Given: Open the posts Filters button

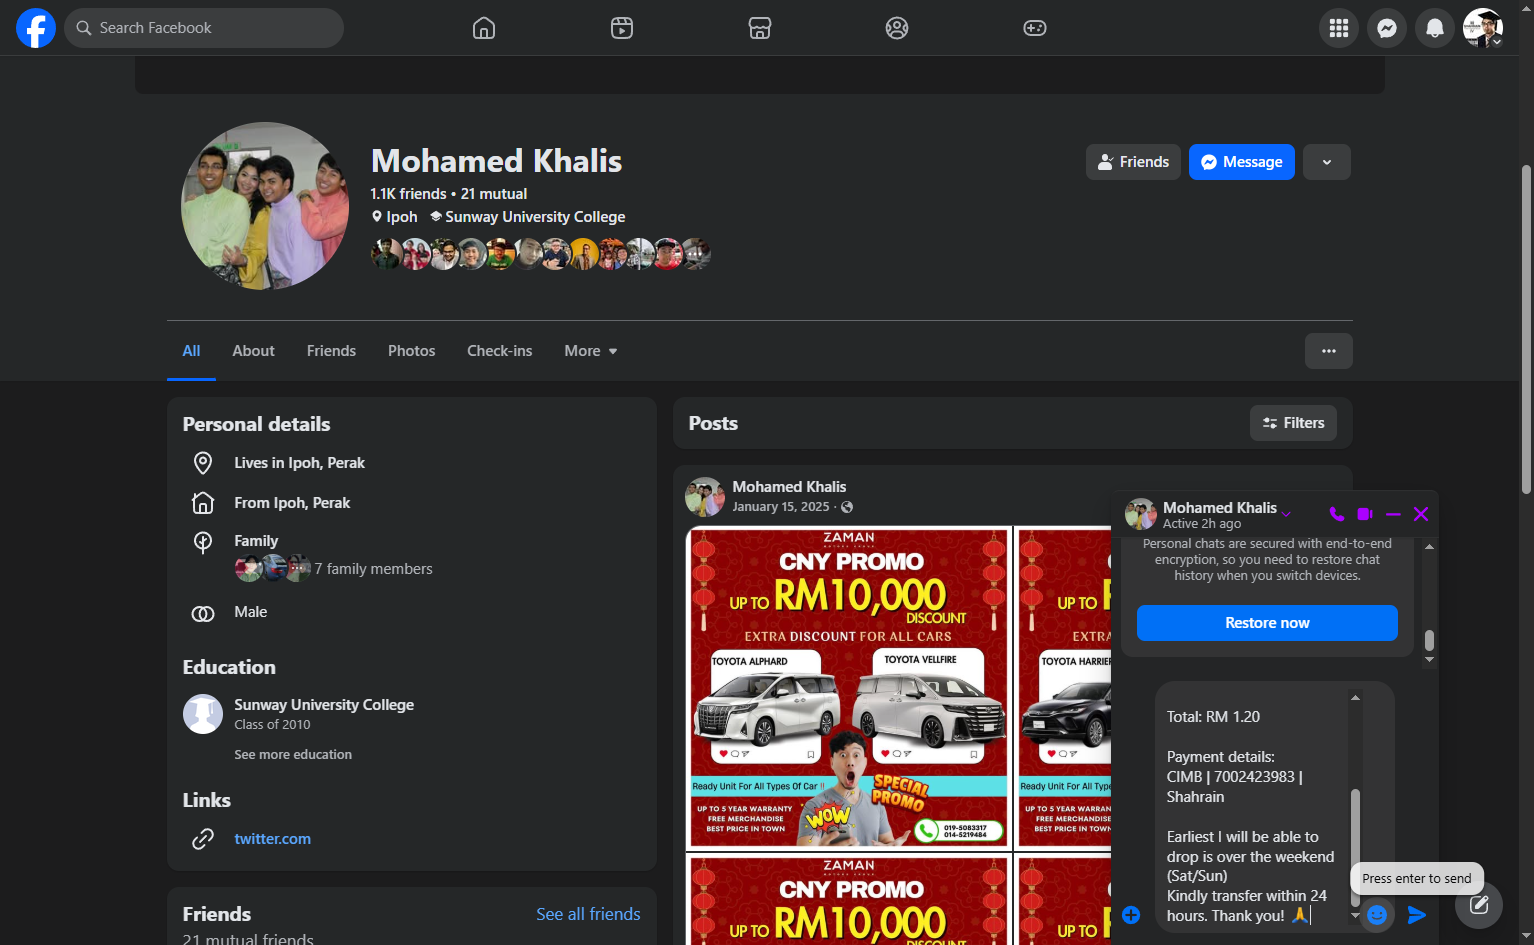Looking at the screenshot, I should pyautogui.click(x=1293, y=423).
